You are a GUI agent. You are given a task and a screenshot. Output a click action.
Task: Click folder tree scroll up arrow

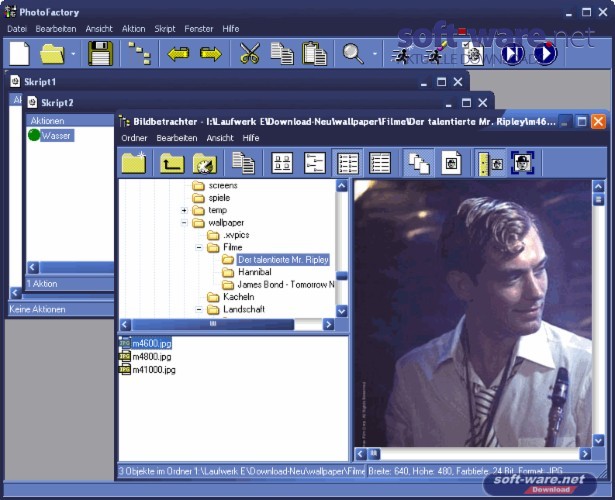pyautogui.click(x=342, y=186)
